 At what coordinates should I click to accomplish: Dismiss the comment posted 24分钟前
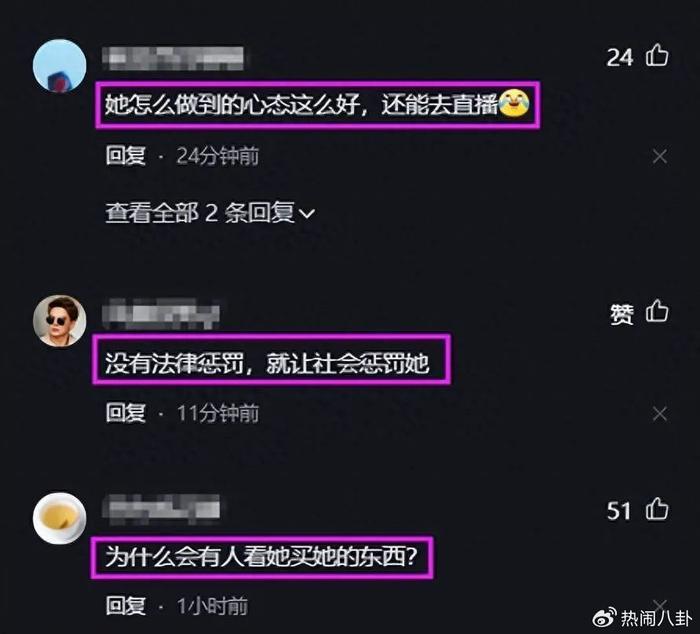click(x=660, y=157)
